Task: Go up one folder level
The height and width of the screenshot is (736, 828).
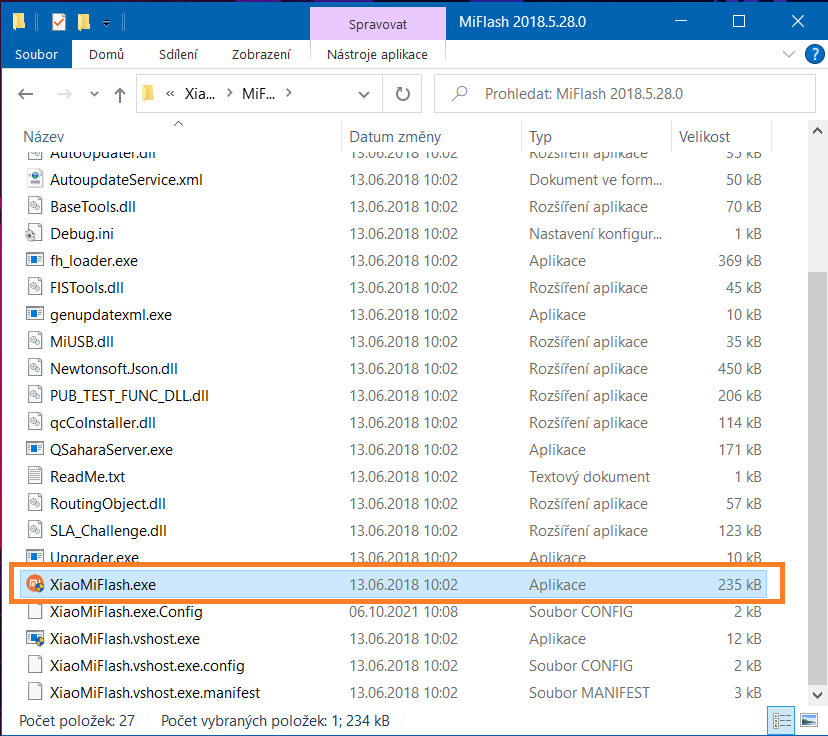Action: [120, 95]
